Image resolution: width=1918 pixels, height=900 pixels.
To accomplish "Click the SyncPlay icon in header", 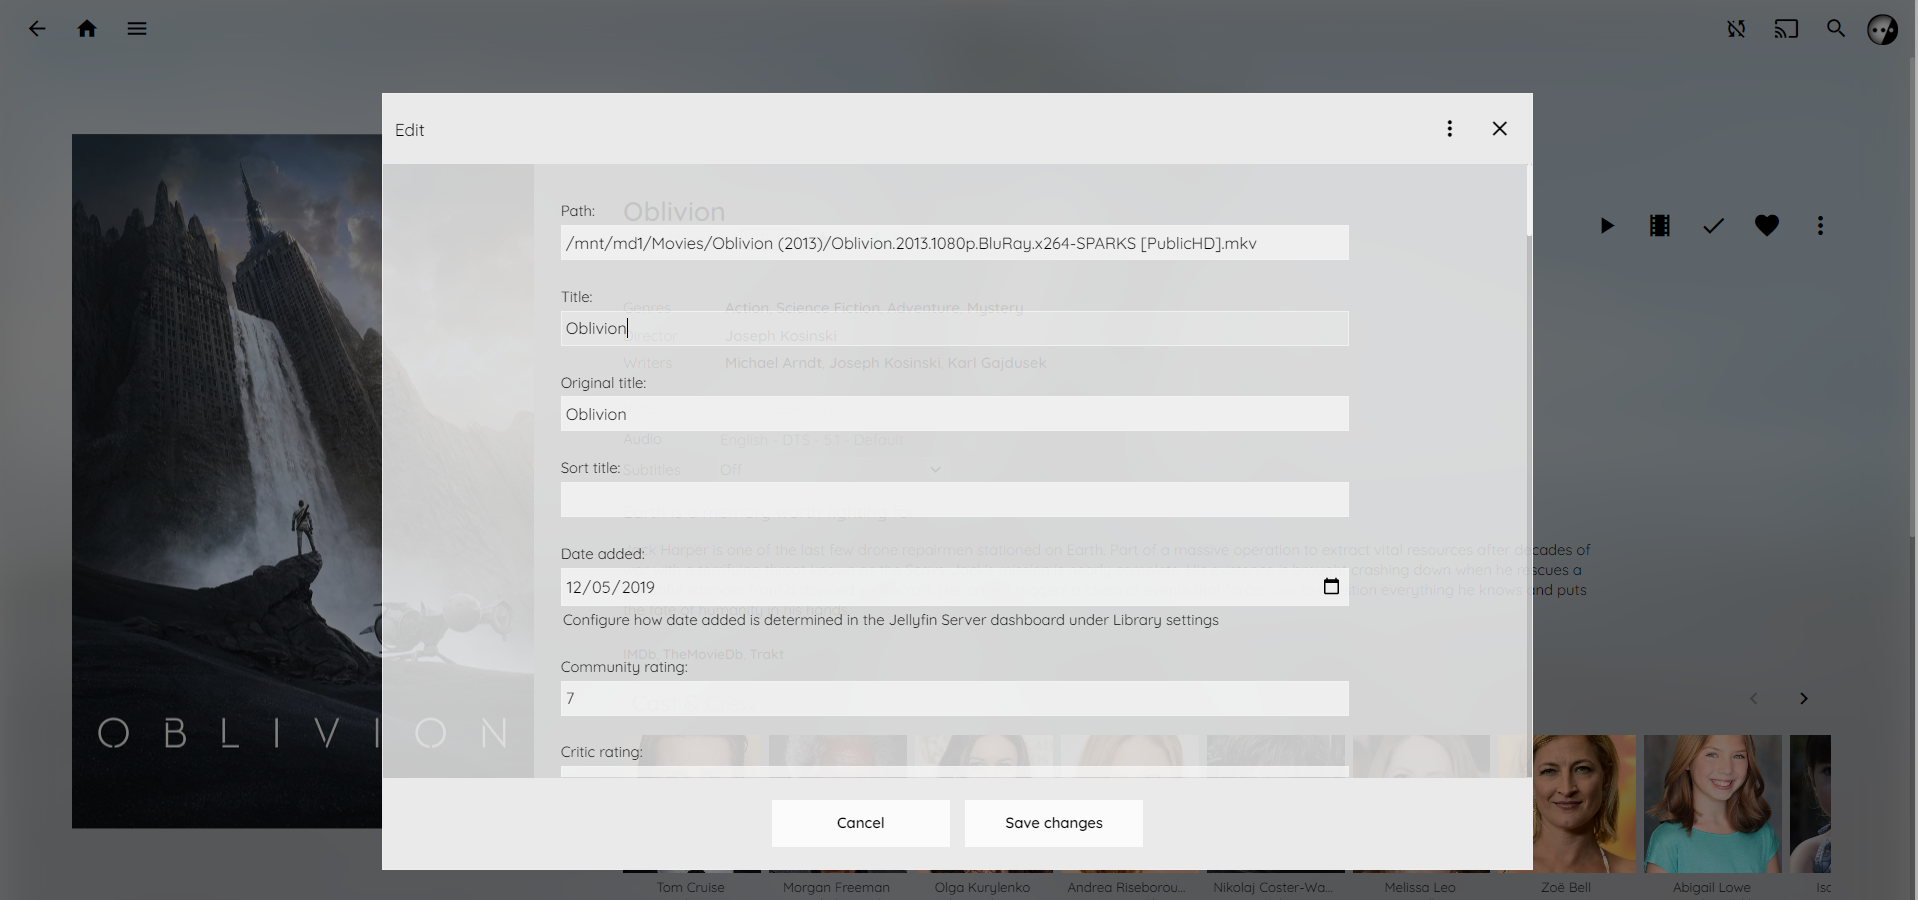I will point(1736,29).
